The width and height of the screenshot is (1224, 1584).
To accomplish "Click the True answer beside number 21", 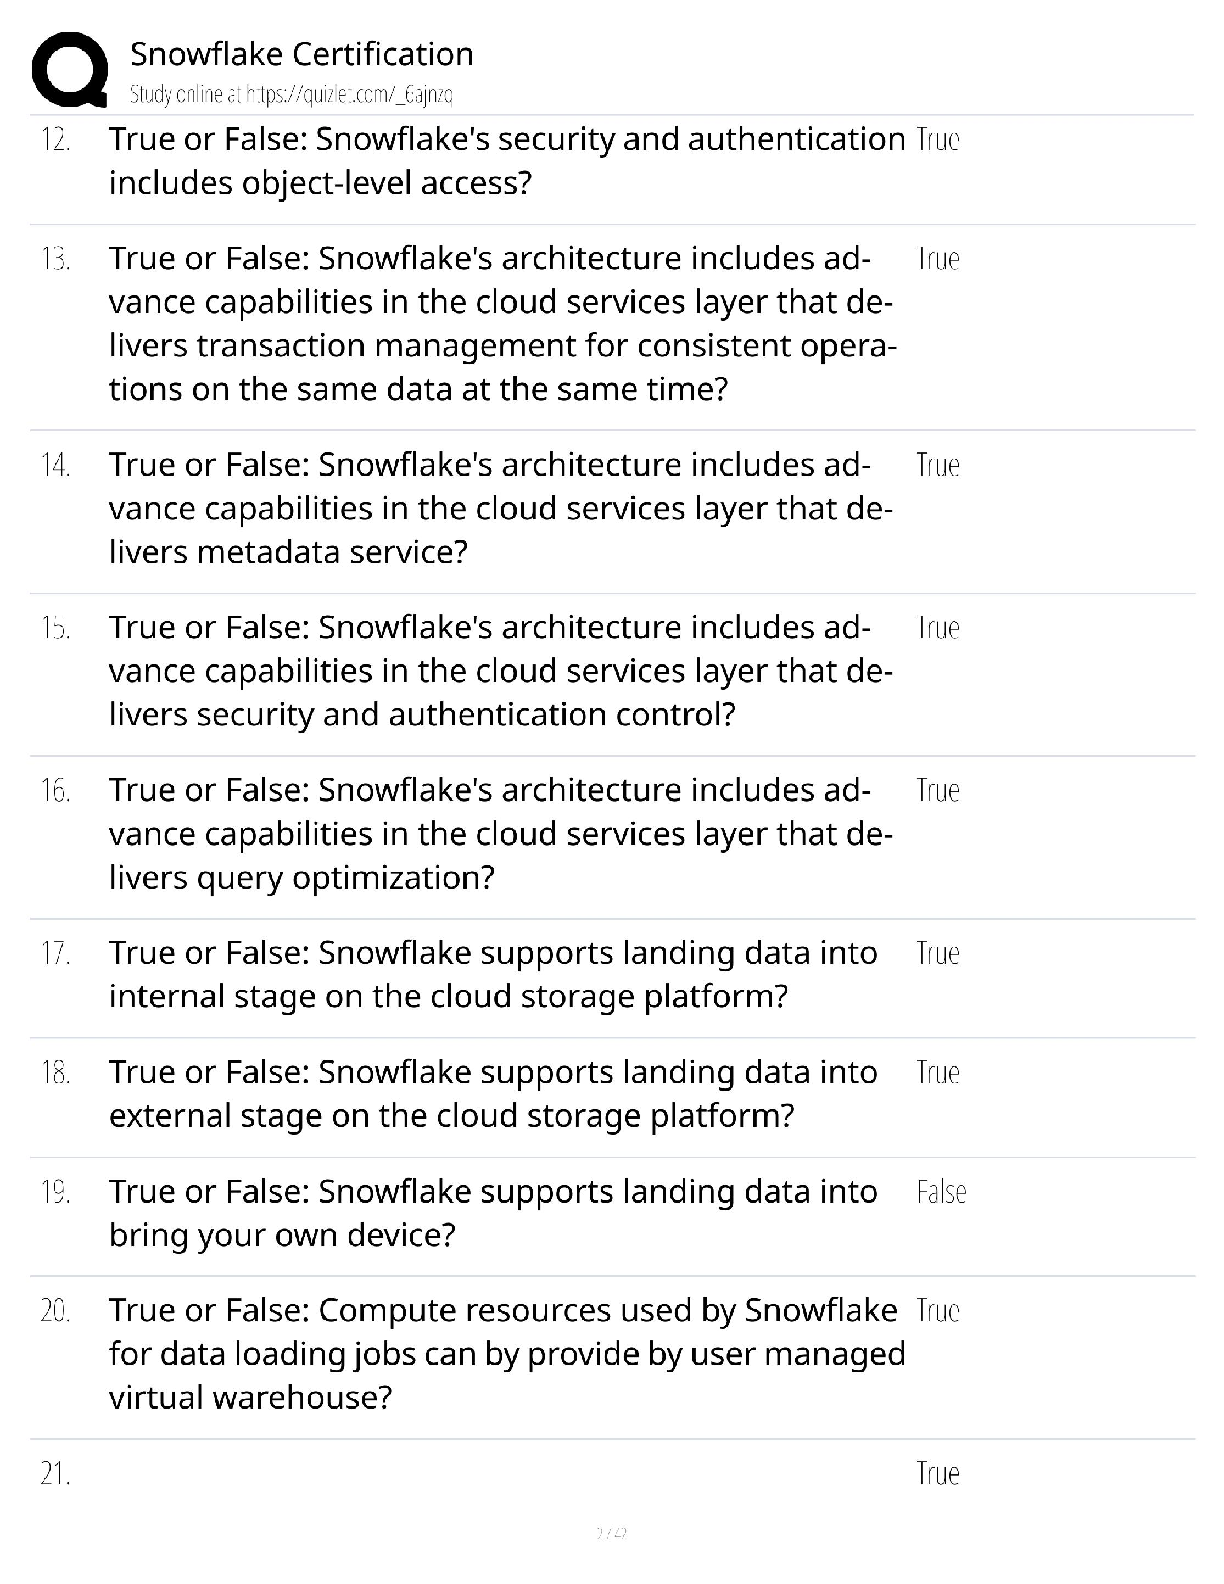I will click(x=938, y=1474).
